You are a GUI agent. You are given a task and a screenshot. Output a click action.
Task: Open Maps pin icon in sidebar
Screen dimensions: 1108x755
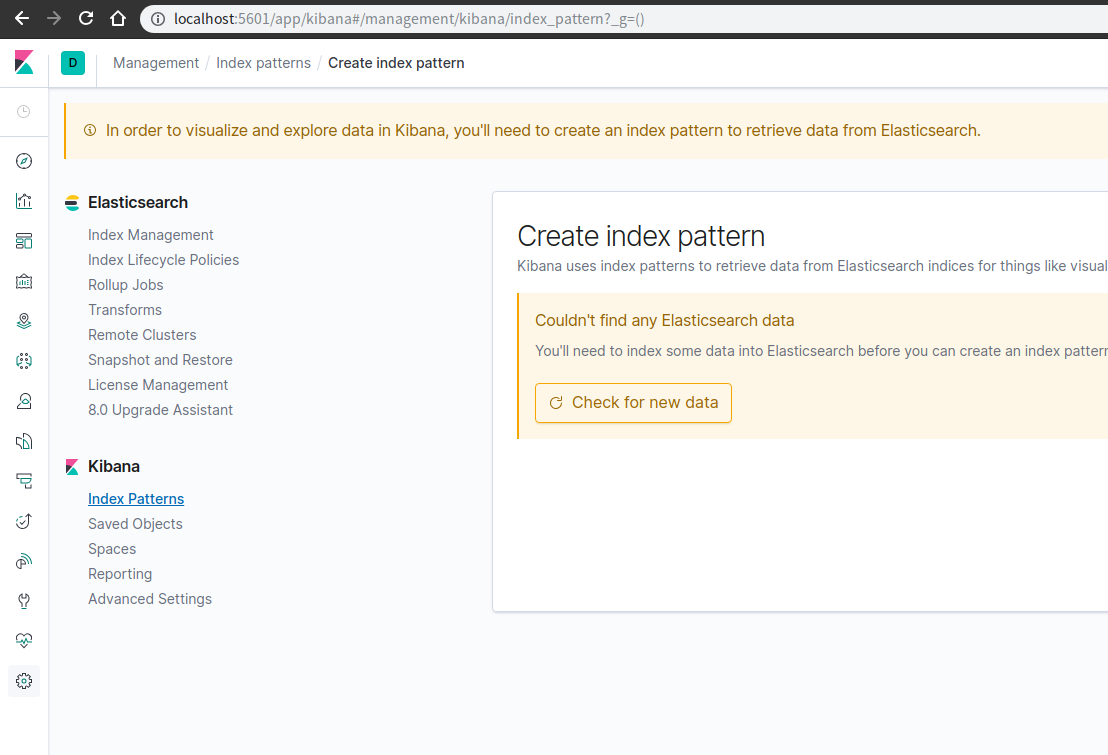pyautogui.click(x=24, y=321)
